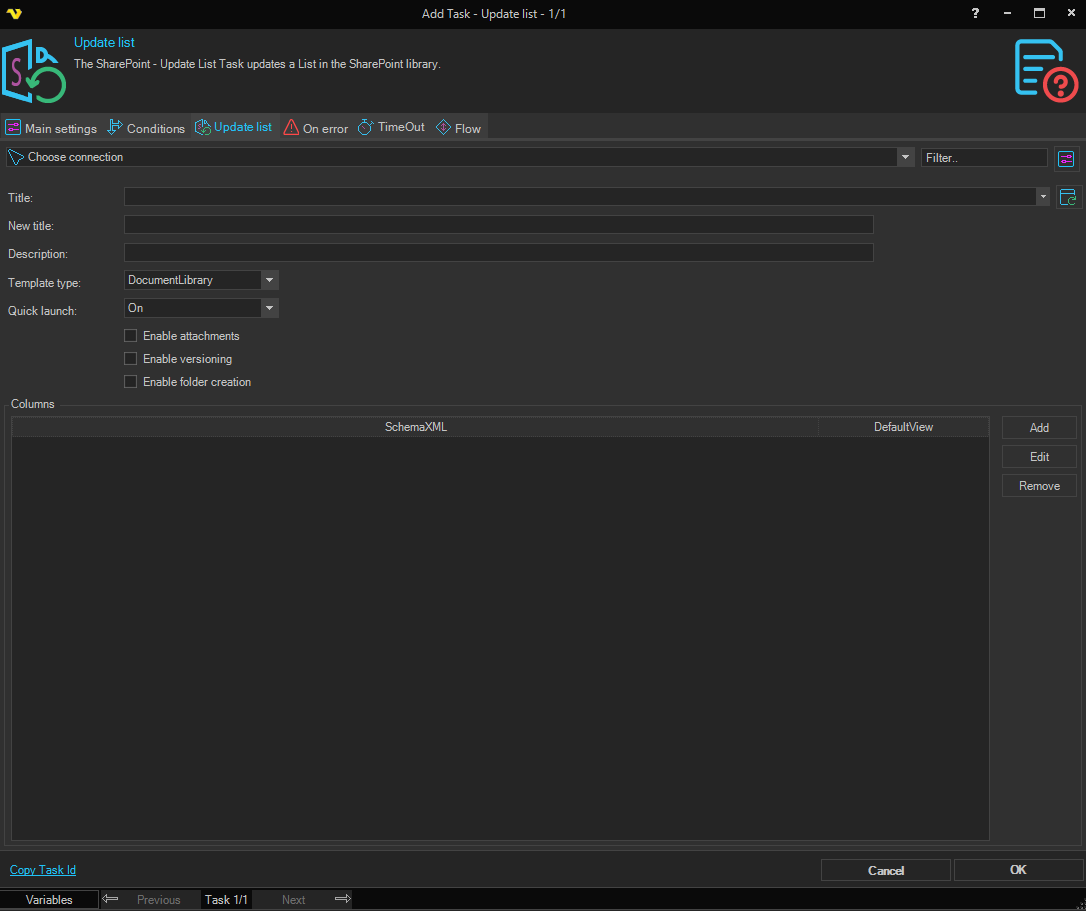Maximize the Add Task window
Screen dimensions: 1086x911
click(1039, 13)
